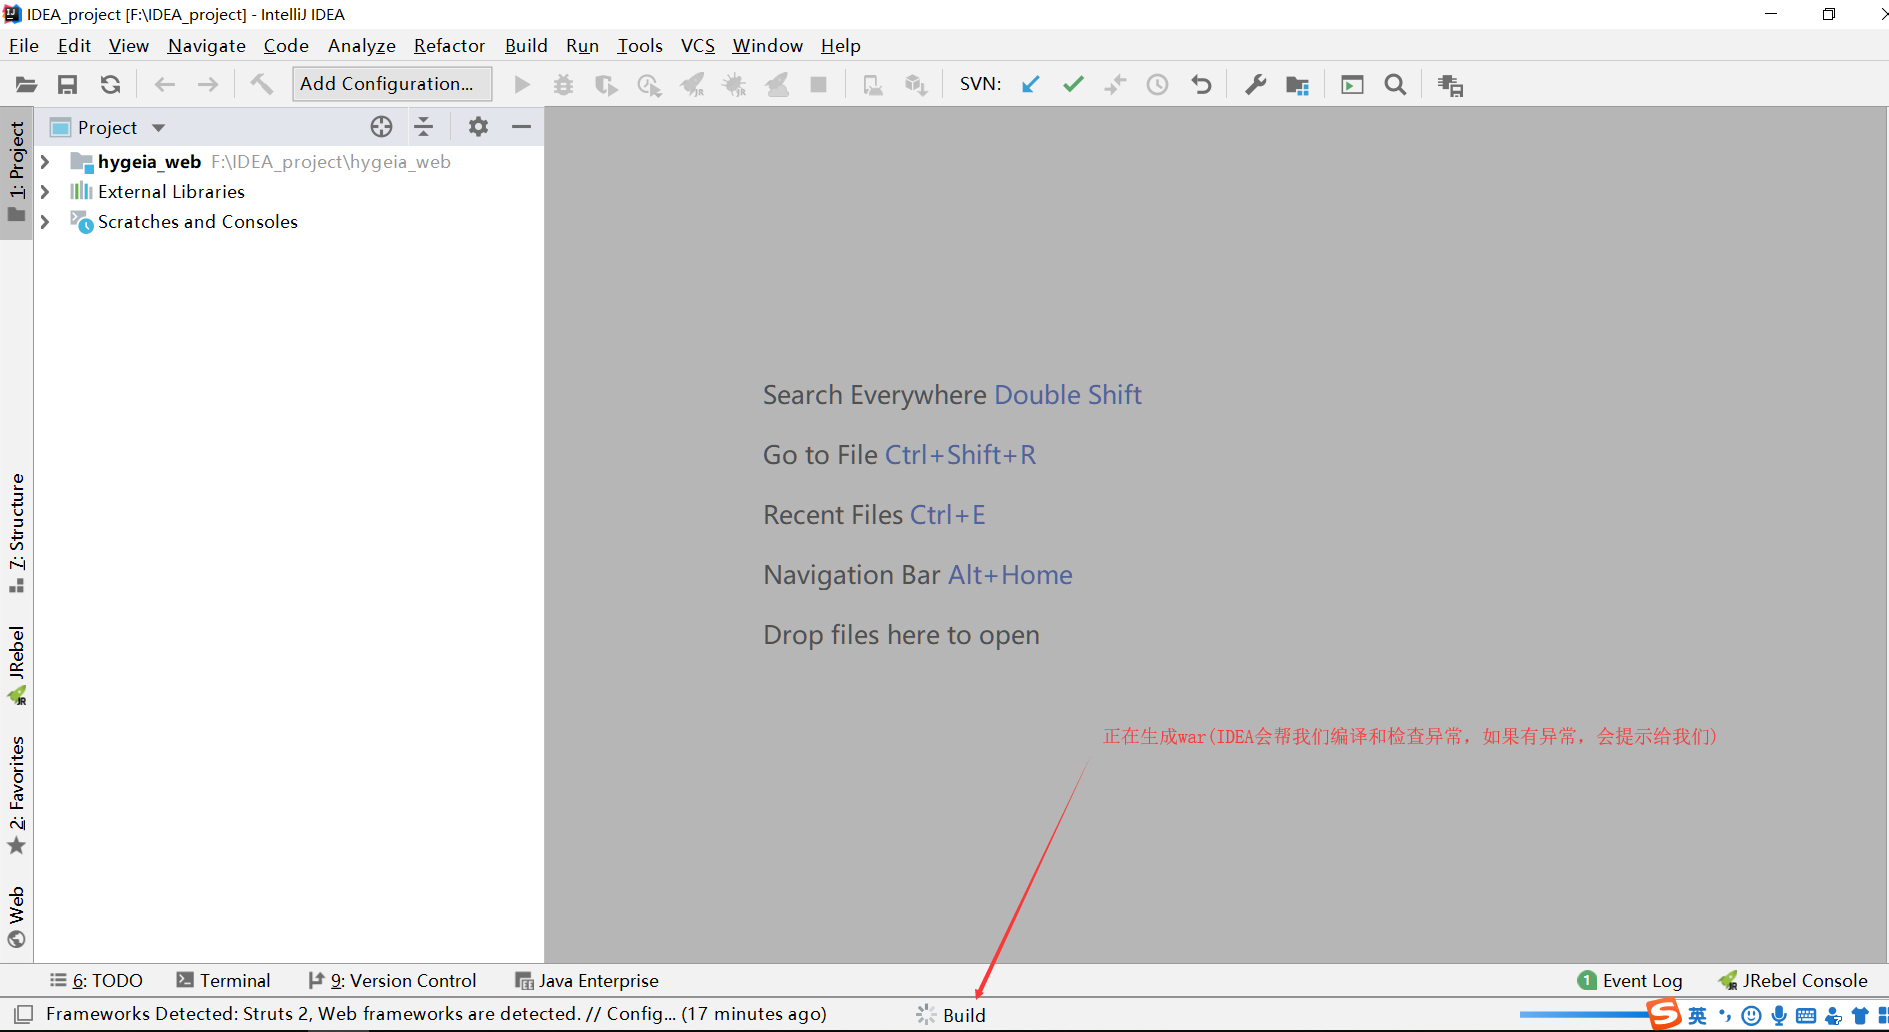Expand the External Libraries node
Viewport: 1889px width, 1032px height.
(45, 192)
